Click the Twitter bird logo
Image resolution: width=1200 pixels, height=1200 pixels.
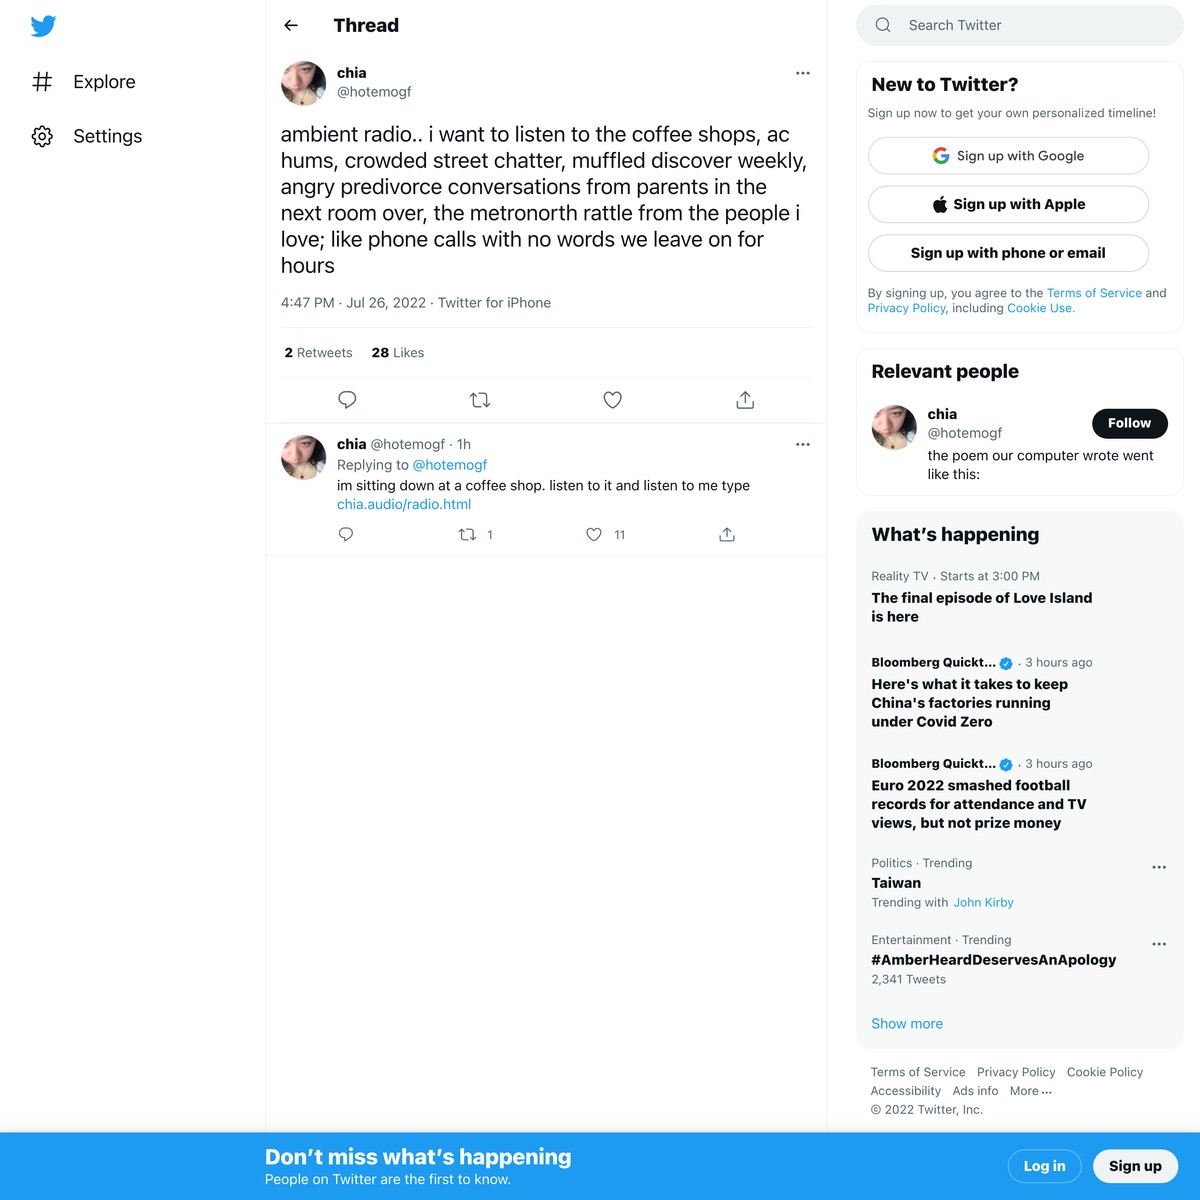tap(43, 26)
